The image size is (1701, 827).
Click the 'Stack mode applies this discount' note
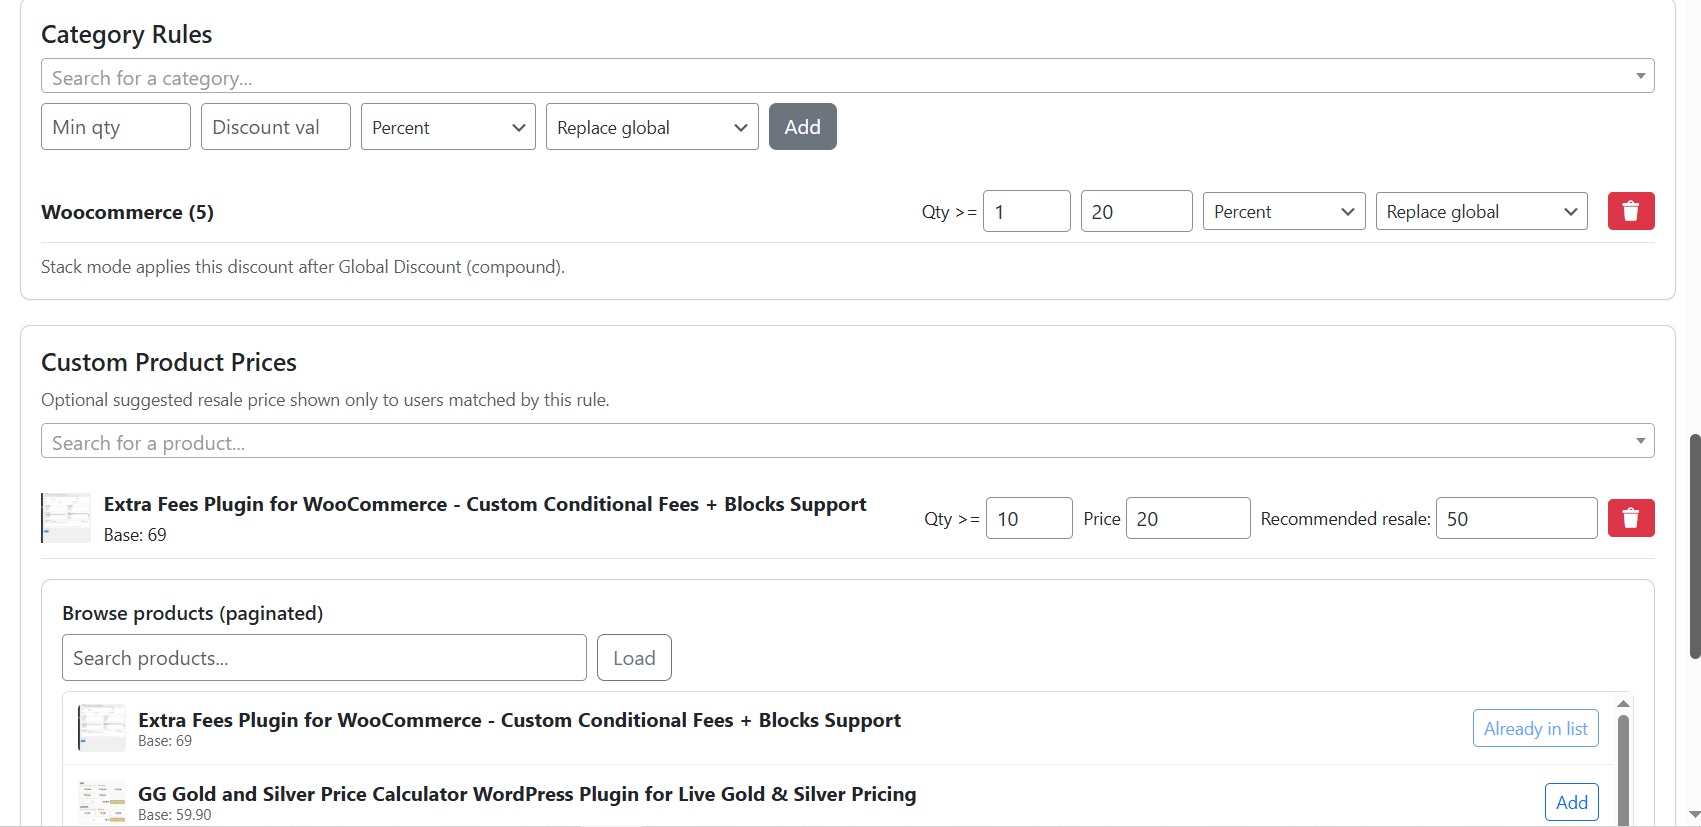click(x=303, y=267)
